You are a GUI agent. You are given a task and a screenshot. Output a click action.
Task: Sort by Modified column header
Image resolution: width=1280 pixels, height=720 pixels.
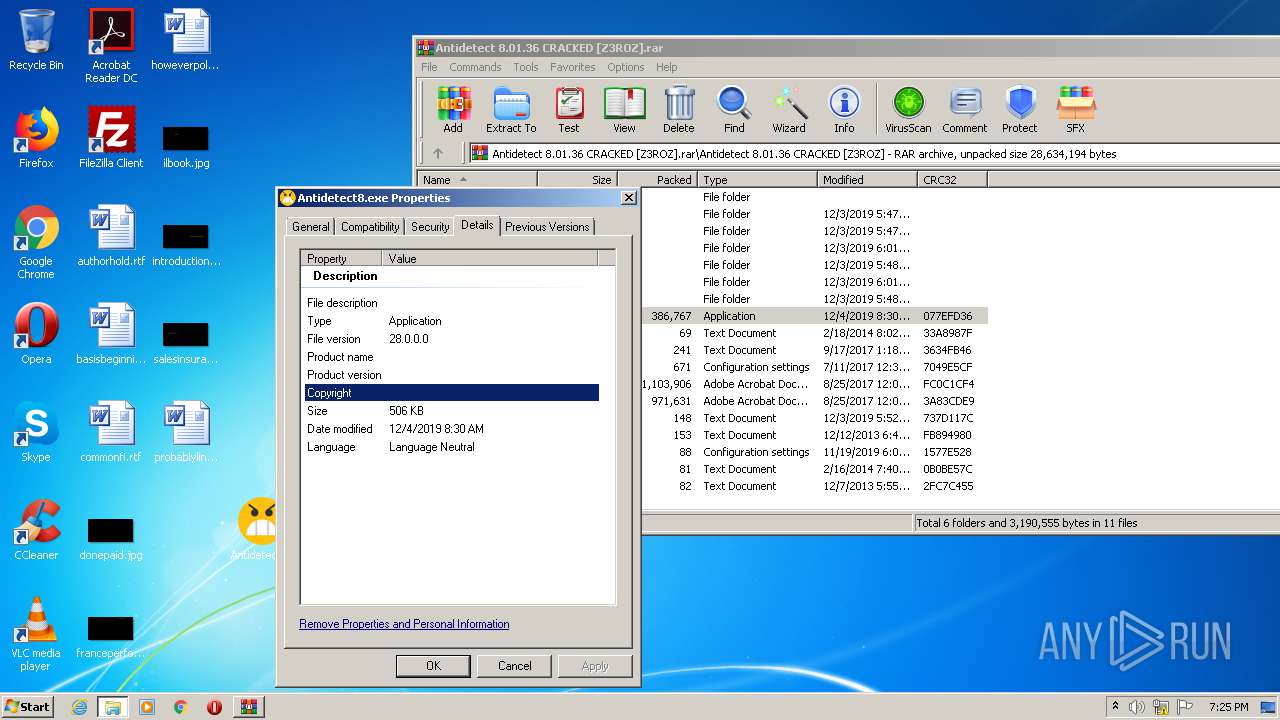point(867,180)
